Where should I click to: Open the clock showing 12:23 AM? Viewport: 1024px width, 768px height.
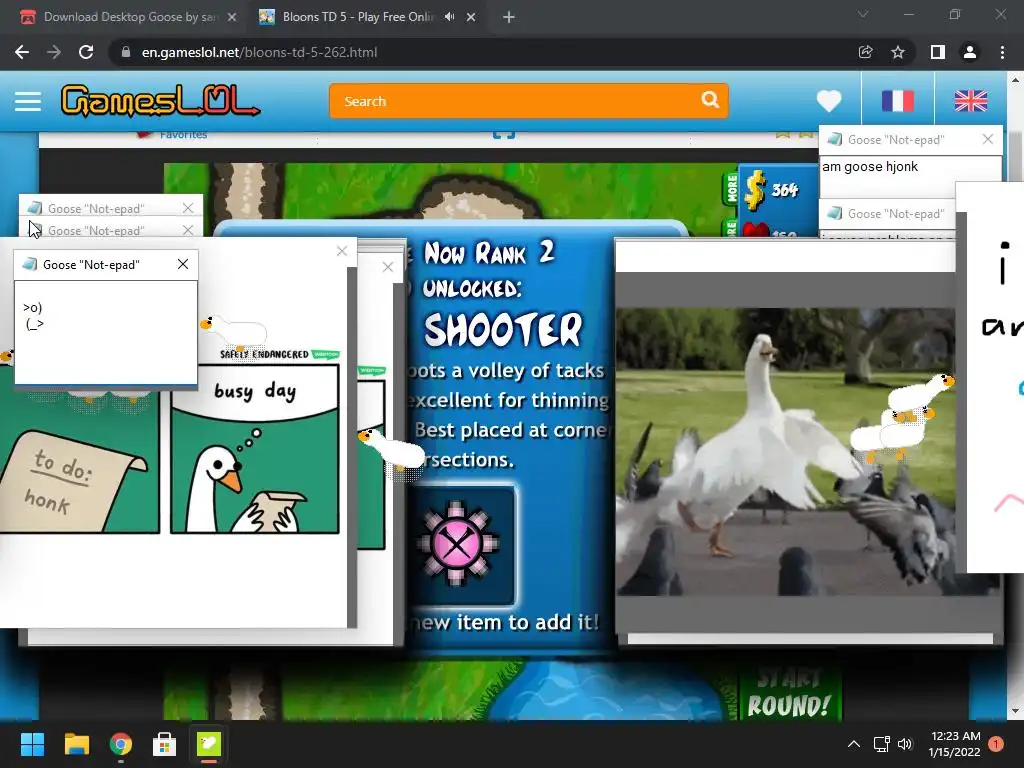pyautogui.click(x=955, y=744)
